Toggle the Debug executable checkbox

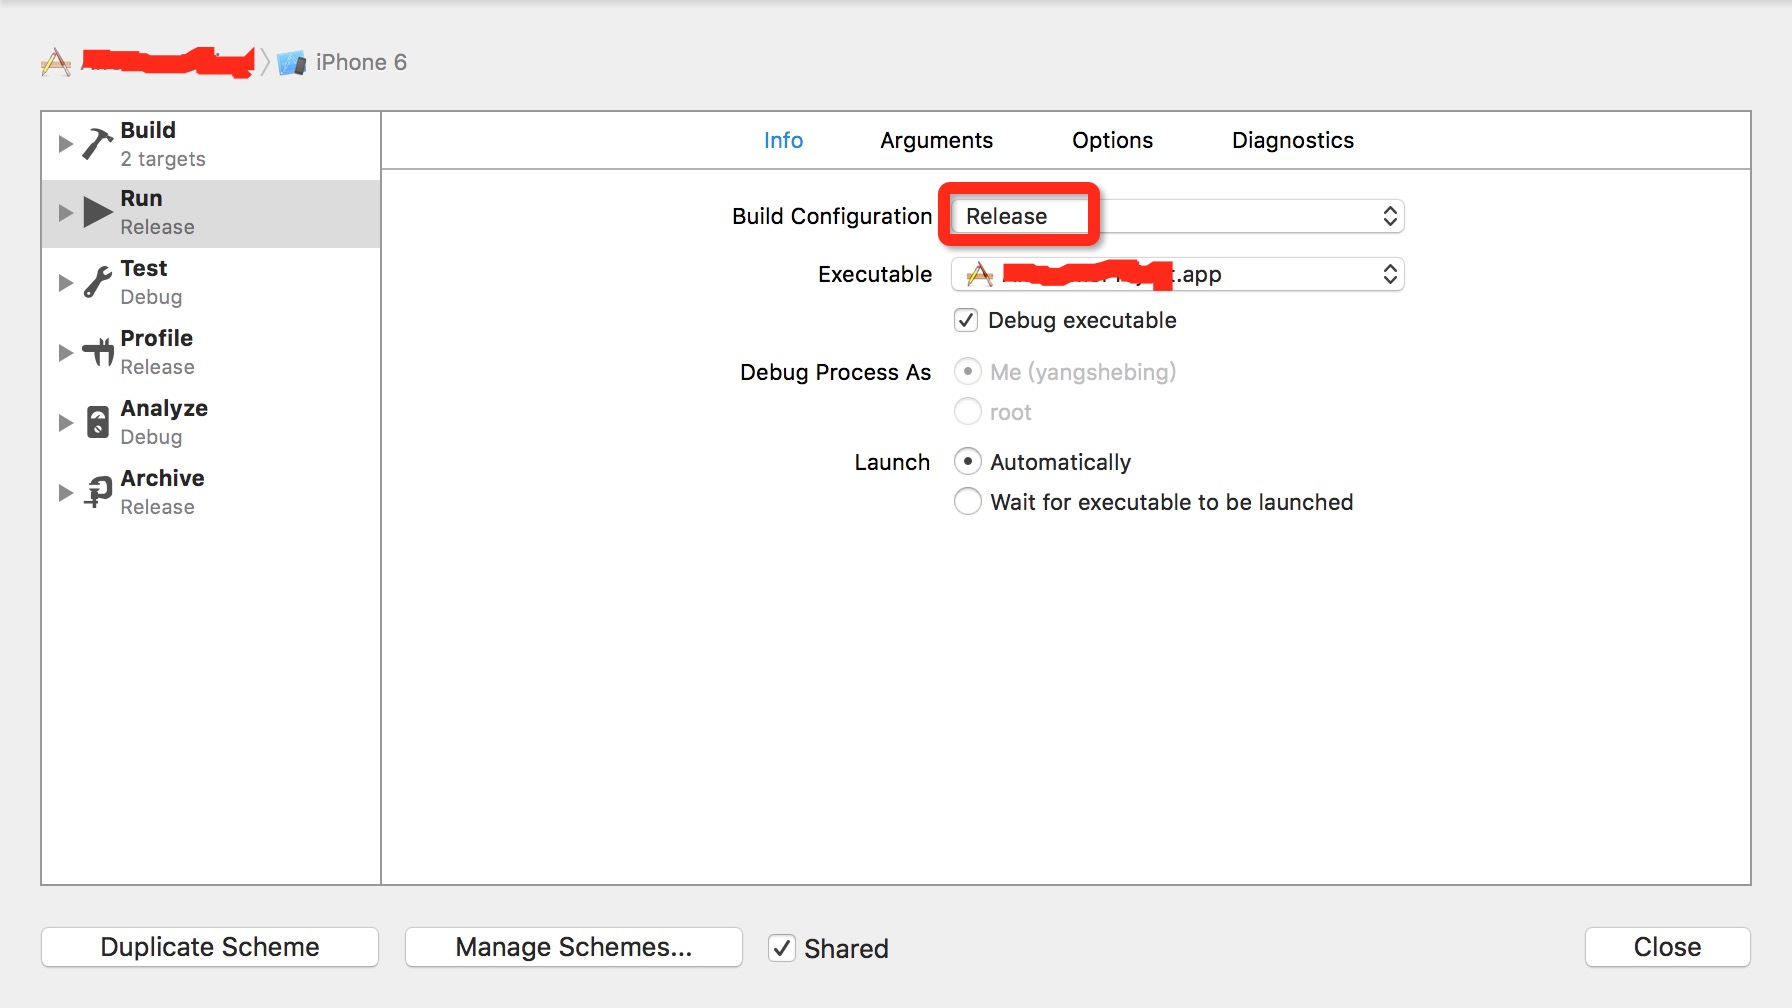tap(966, 320)
